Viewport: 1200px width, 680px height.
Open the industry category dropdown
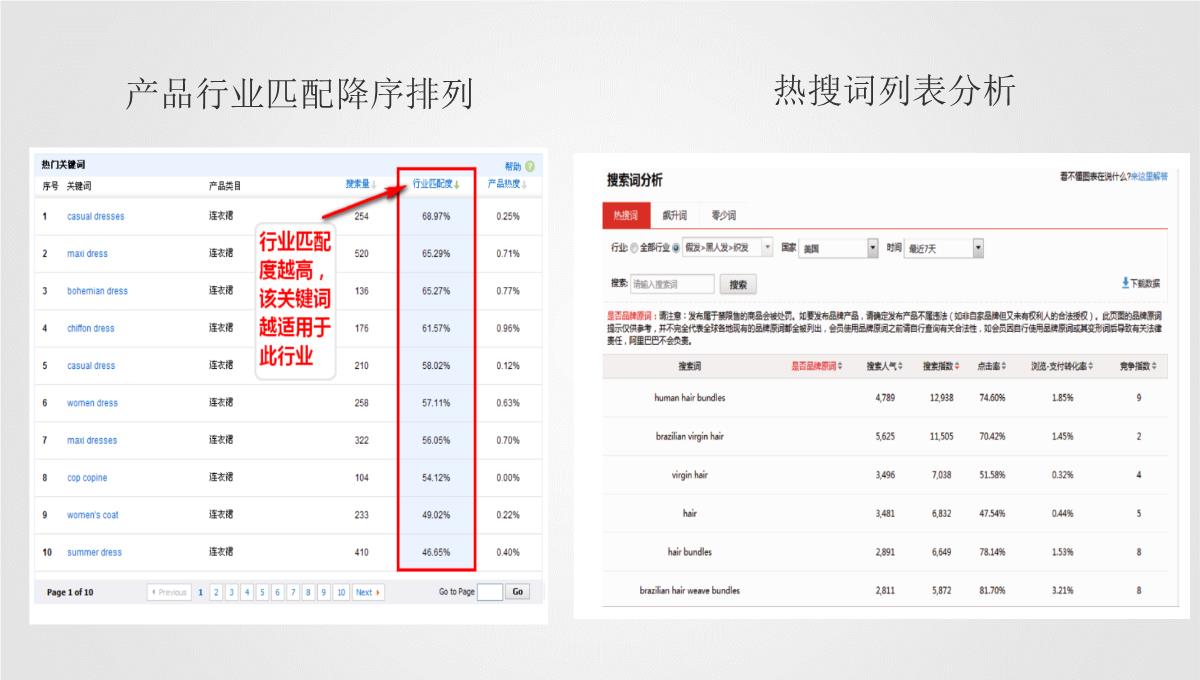pos(767,247)
